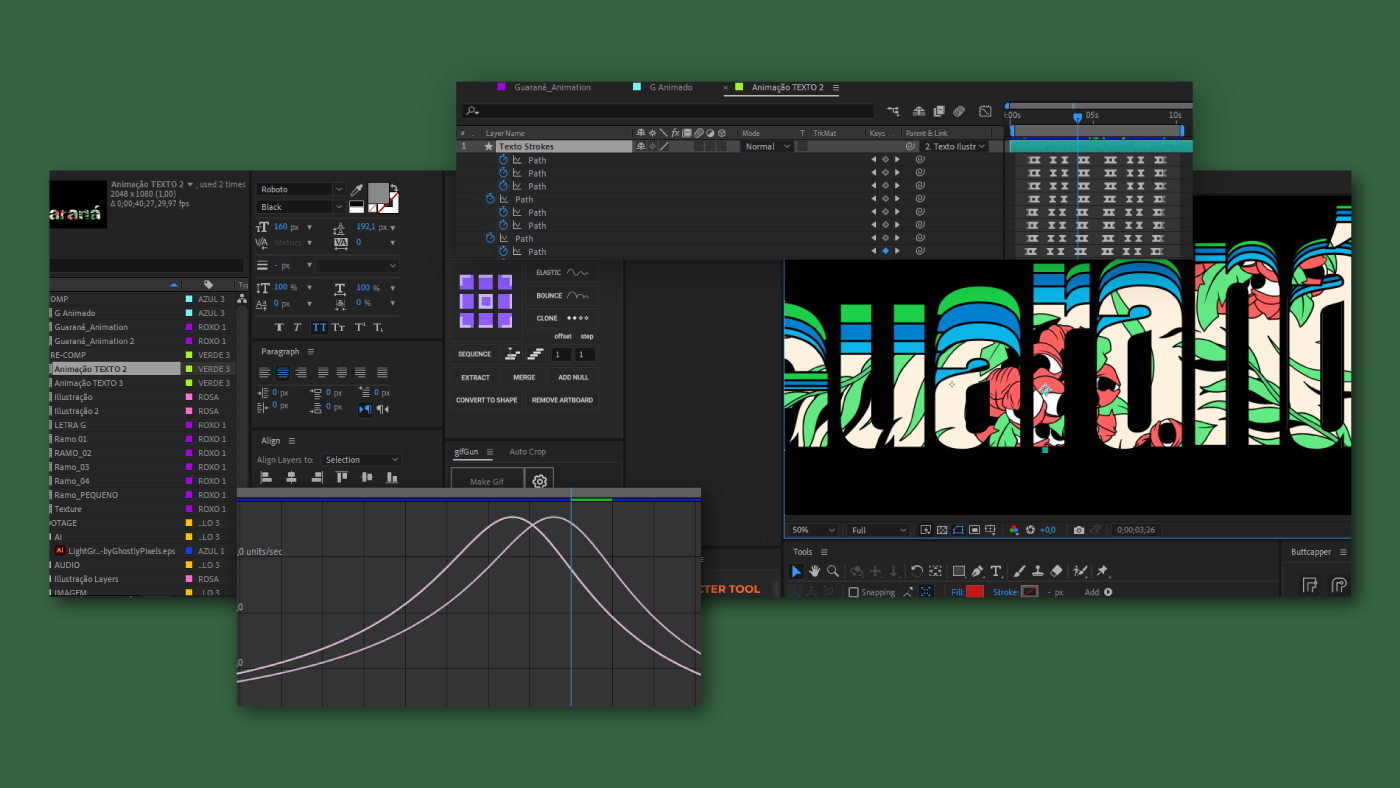
Task: Click the ADD NULL button
Action: (574, 377)
